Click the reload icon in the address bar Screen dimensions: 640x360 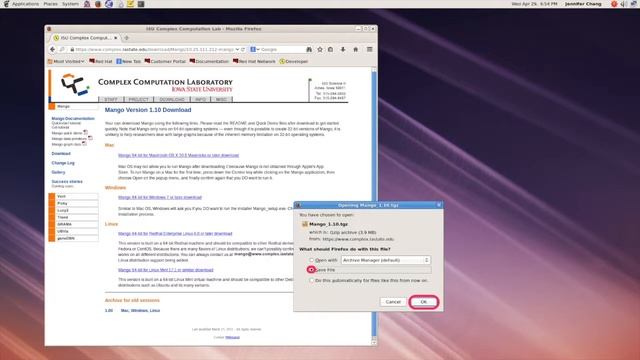tap(243, 49)
